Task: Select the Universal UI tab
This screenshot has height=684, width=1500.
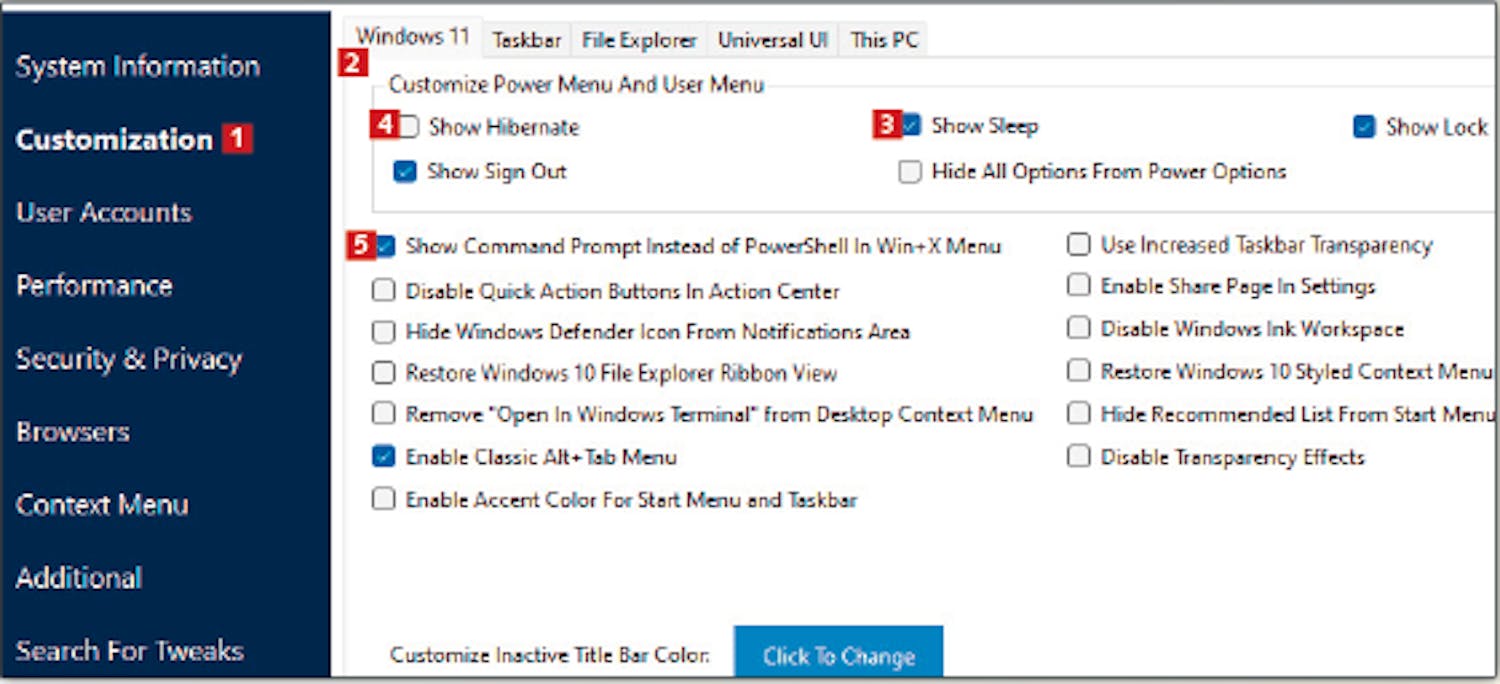Action: click(x=773, y=40)
